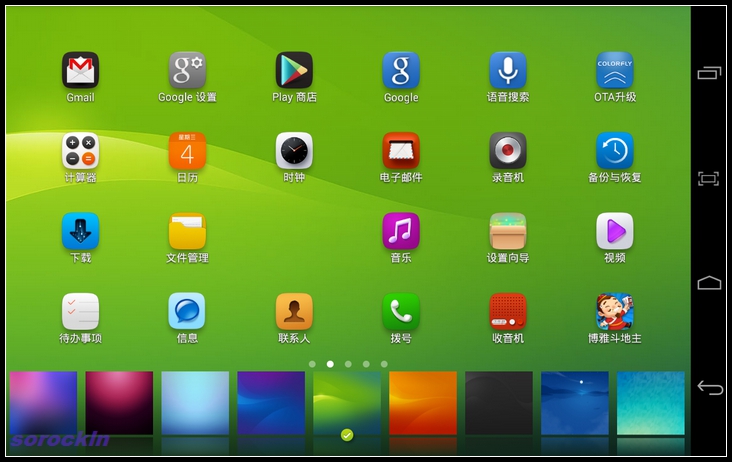Viewport: 732px width, 462px height.
Task: Launch the 设置向导 setup wizard
Action: pyautogui.click(x=508, y=231)
